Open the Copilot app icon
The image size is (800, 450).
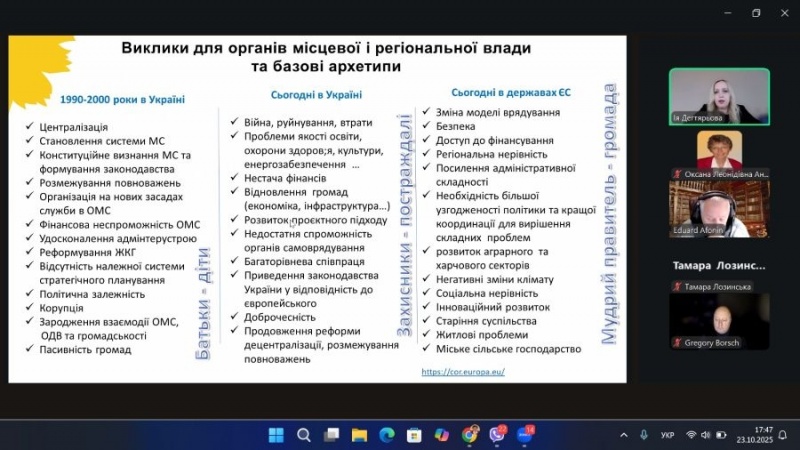click(x=442, y=435)
